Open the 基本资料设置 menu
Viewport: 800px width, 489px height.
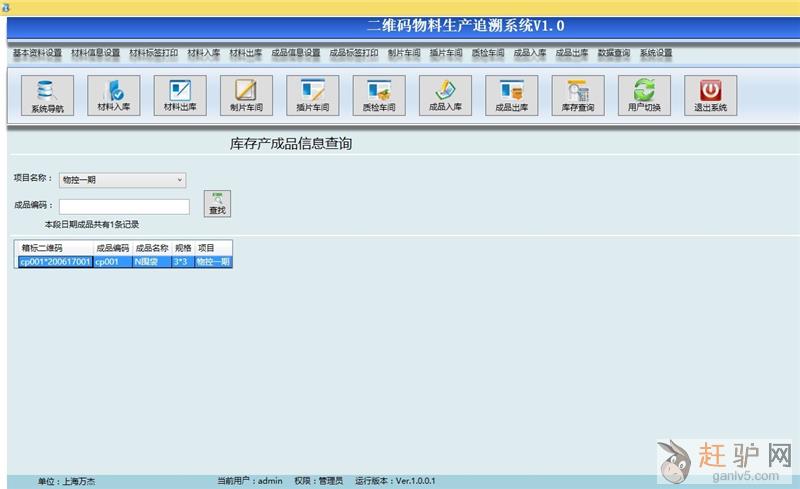(x=37, y=53)
